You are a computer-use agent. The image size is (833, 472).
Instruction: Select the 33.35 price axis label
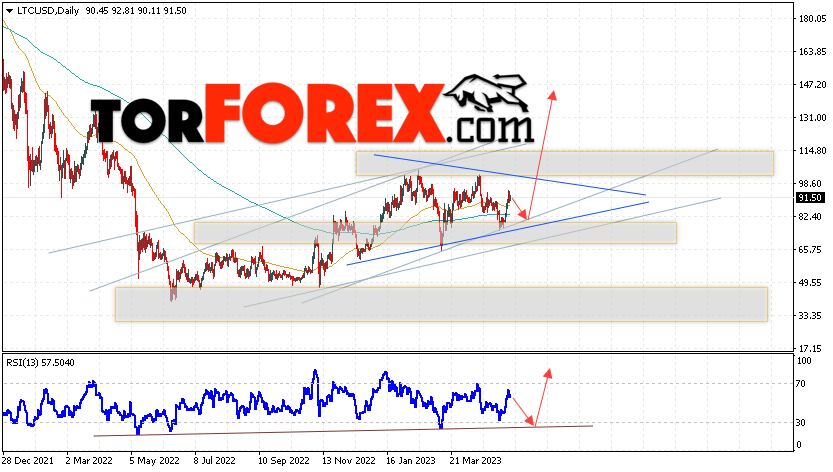pyautogui.click(x=810, y=315)
